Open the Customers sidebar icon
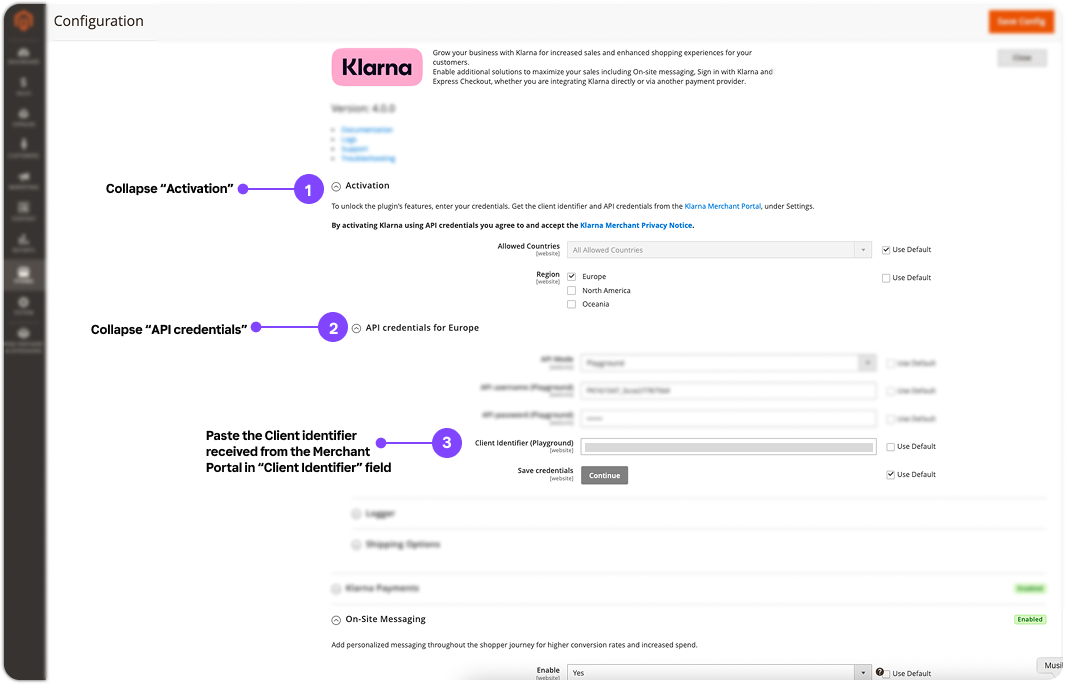 click(x=23, y=148)
